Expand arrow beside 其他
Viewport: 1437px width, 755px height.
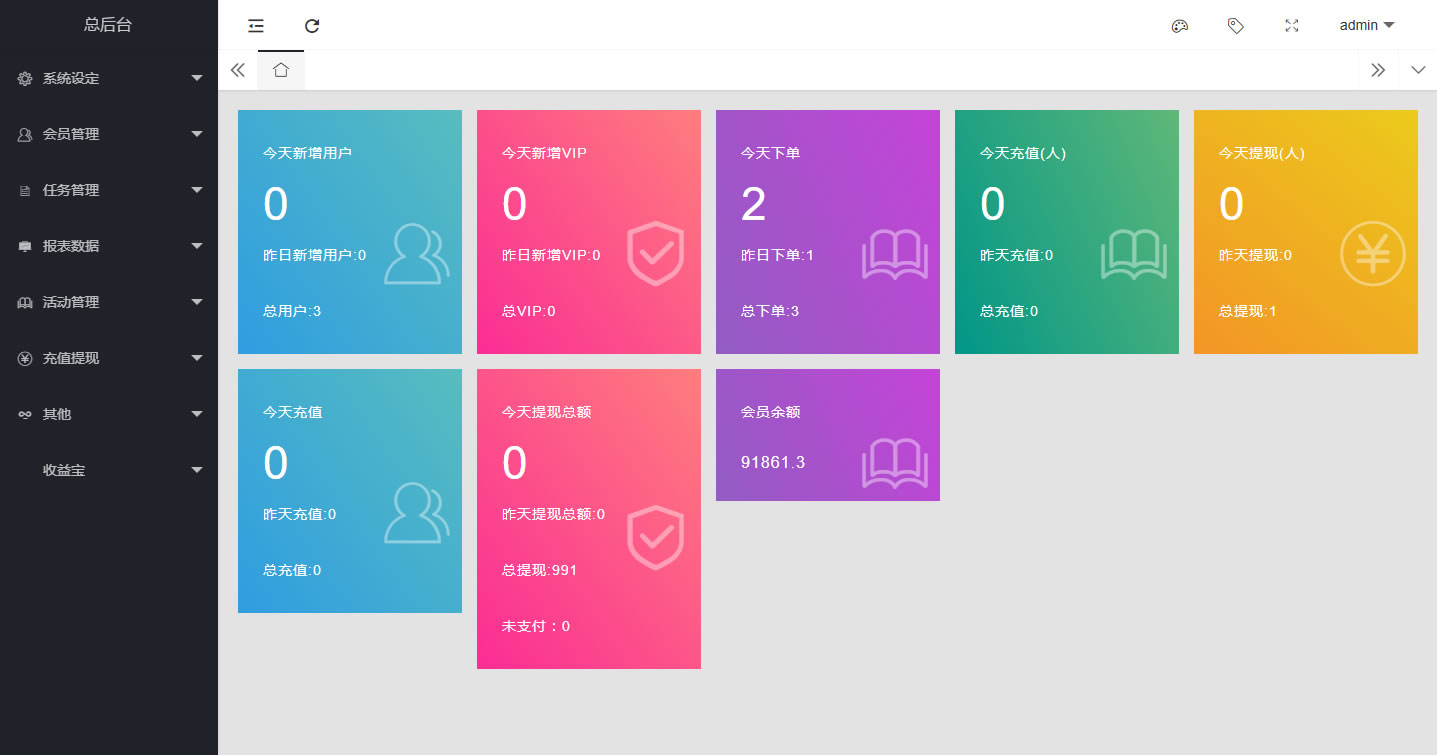pos(197,414)
